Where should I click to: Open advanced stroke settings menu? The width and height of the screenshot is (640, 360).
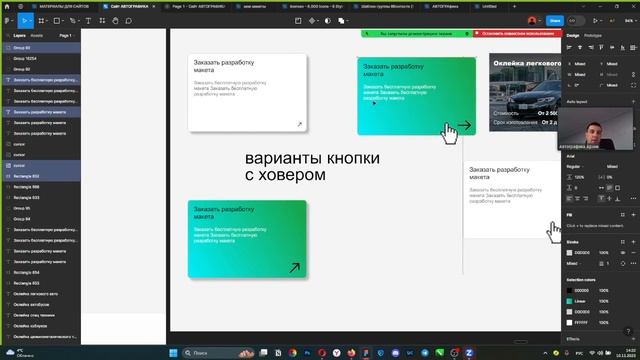click(633, 264)
